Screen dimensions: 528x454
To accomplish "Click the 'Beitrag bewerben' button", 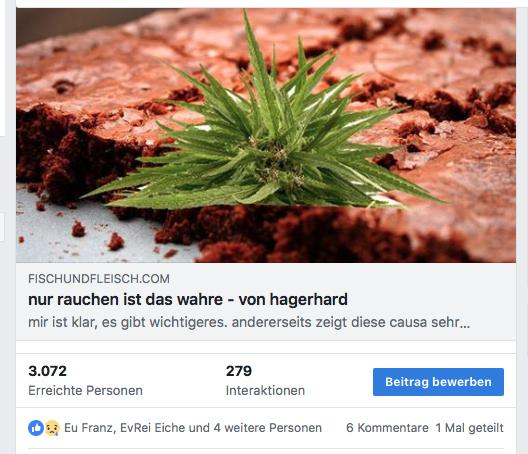I will pos(438,382).
